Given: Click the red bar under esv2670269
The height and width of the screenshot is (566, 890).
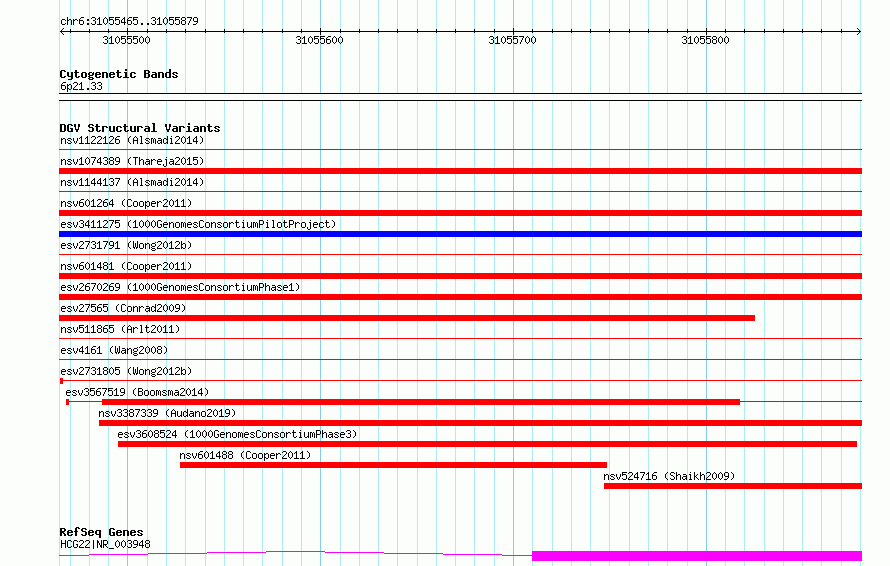Looking at the screenshot, I should click(460, 297).
